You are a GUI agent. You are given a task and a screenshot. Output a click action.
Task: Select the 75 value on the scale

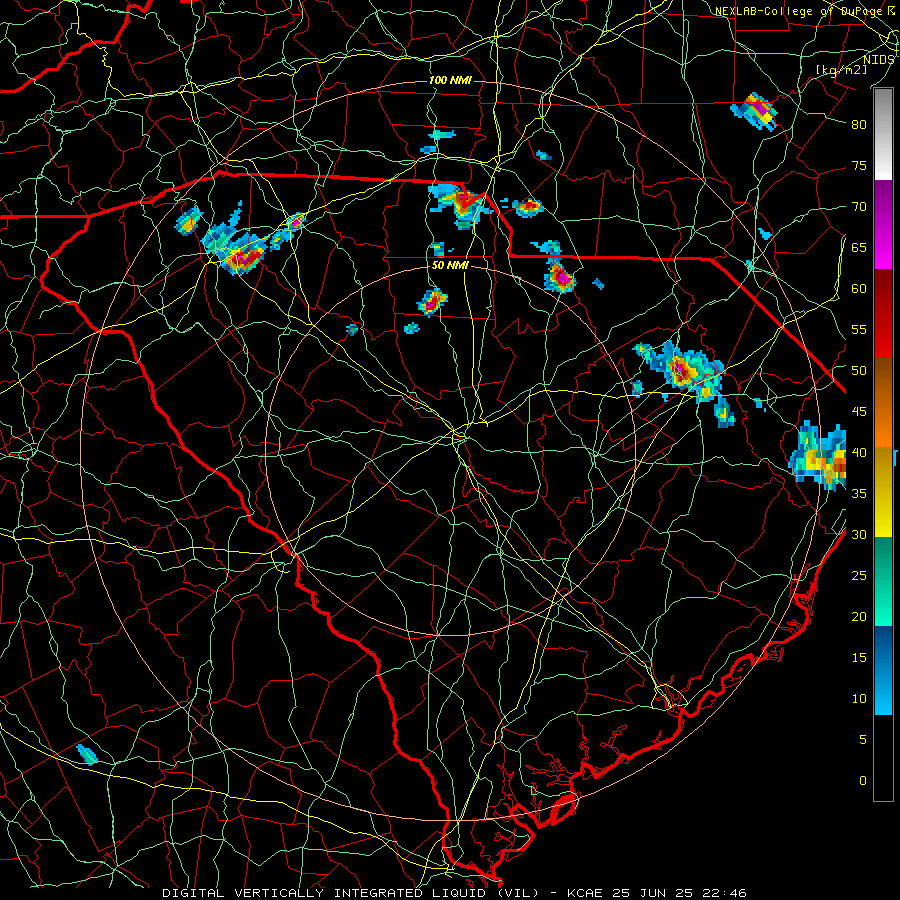(x=859, y=165)
